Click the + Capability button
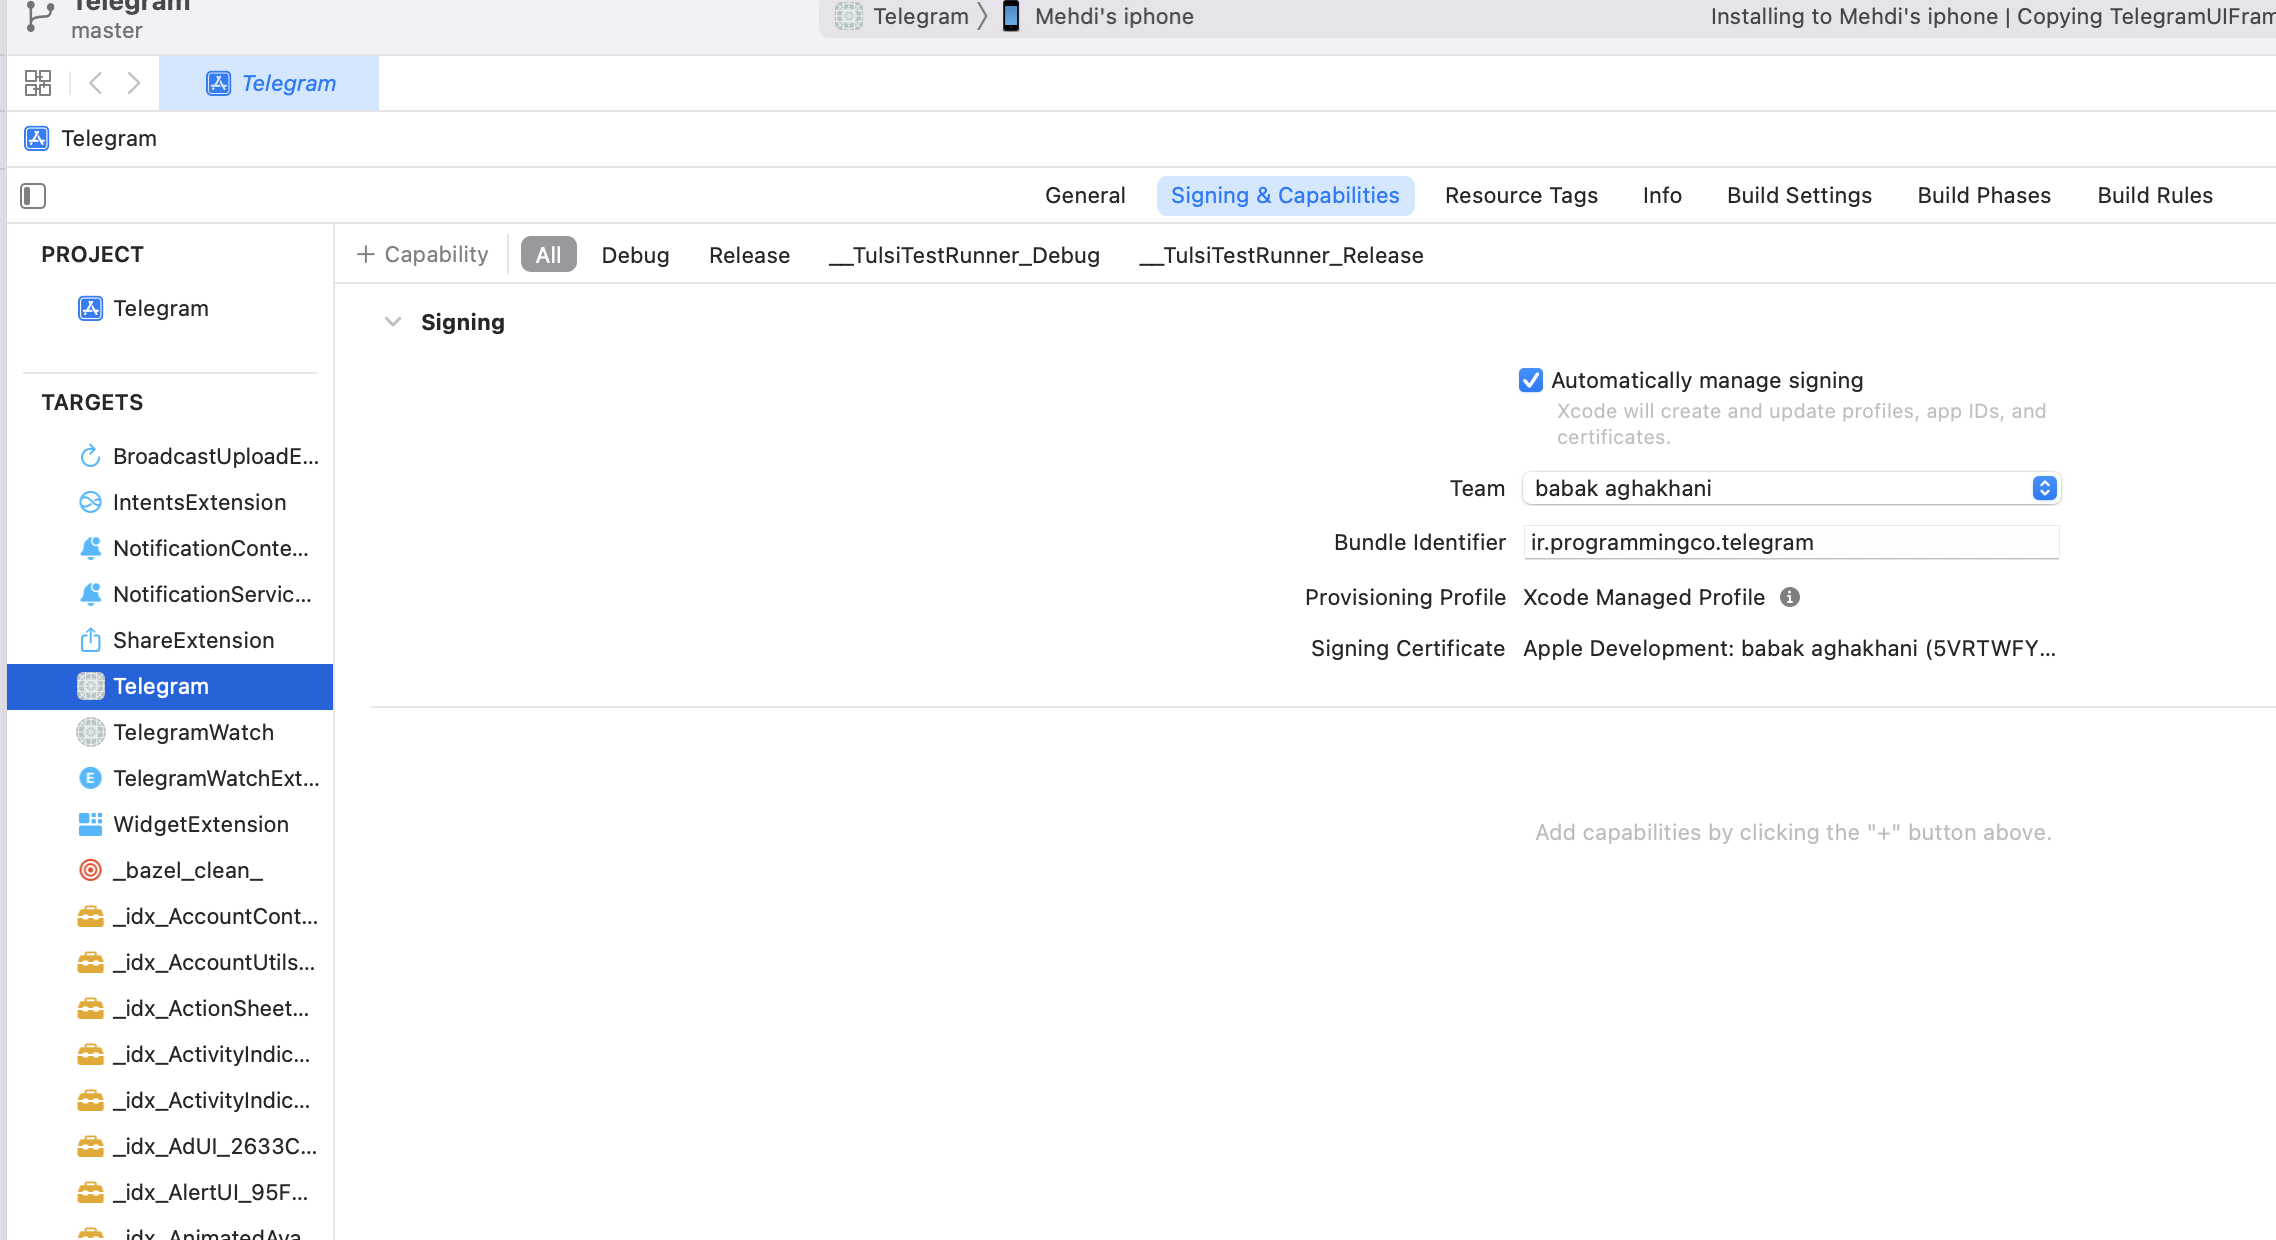Image resolution: width=2276 pixels, height=1240 pixels. pyautogui.click(x=422, y=254)
